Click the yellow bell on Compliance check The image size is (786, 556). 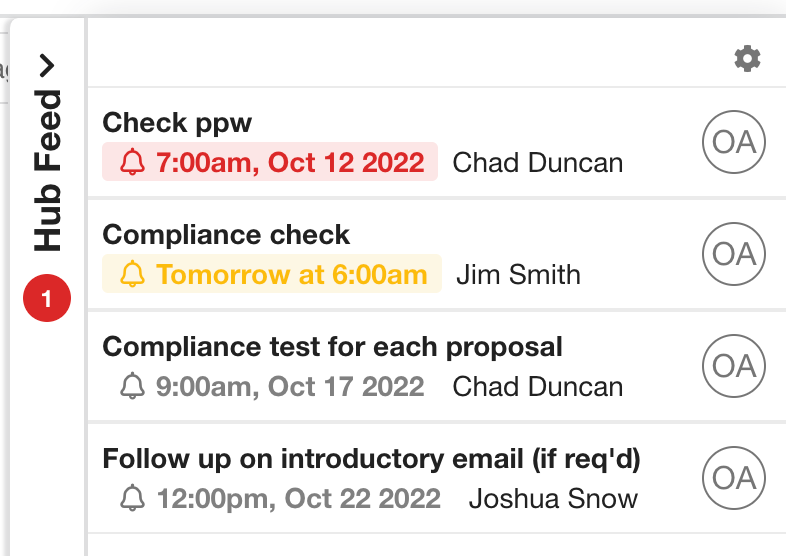(132, 275)
